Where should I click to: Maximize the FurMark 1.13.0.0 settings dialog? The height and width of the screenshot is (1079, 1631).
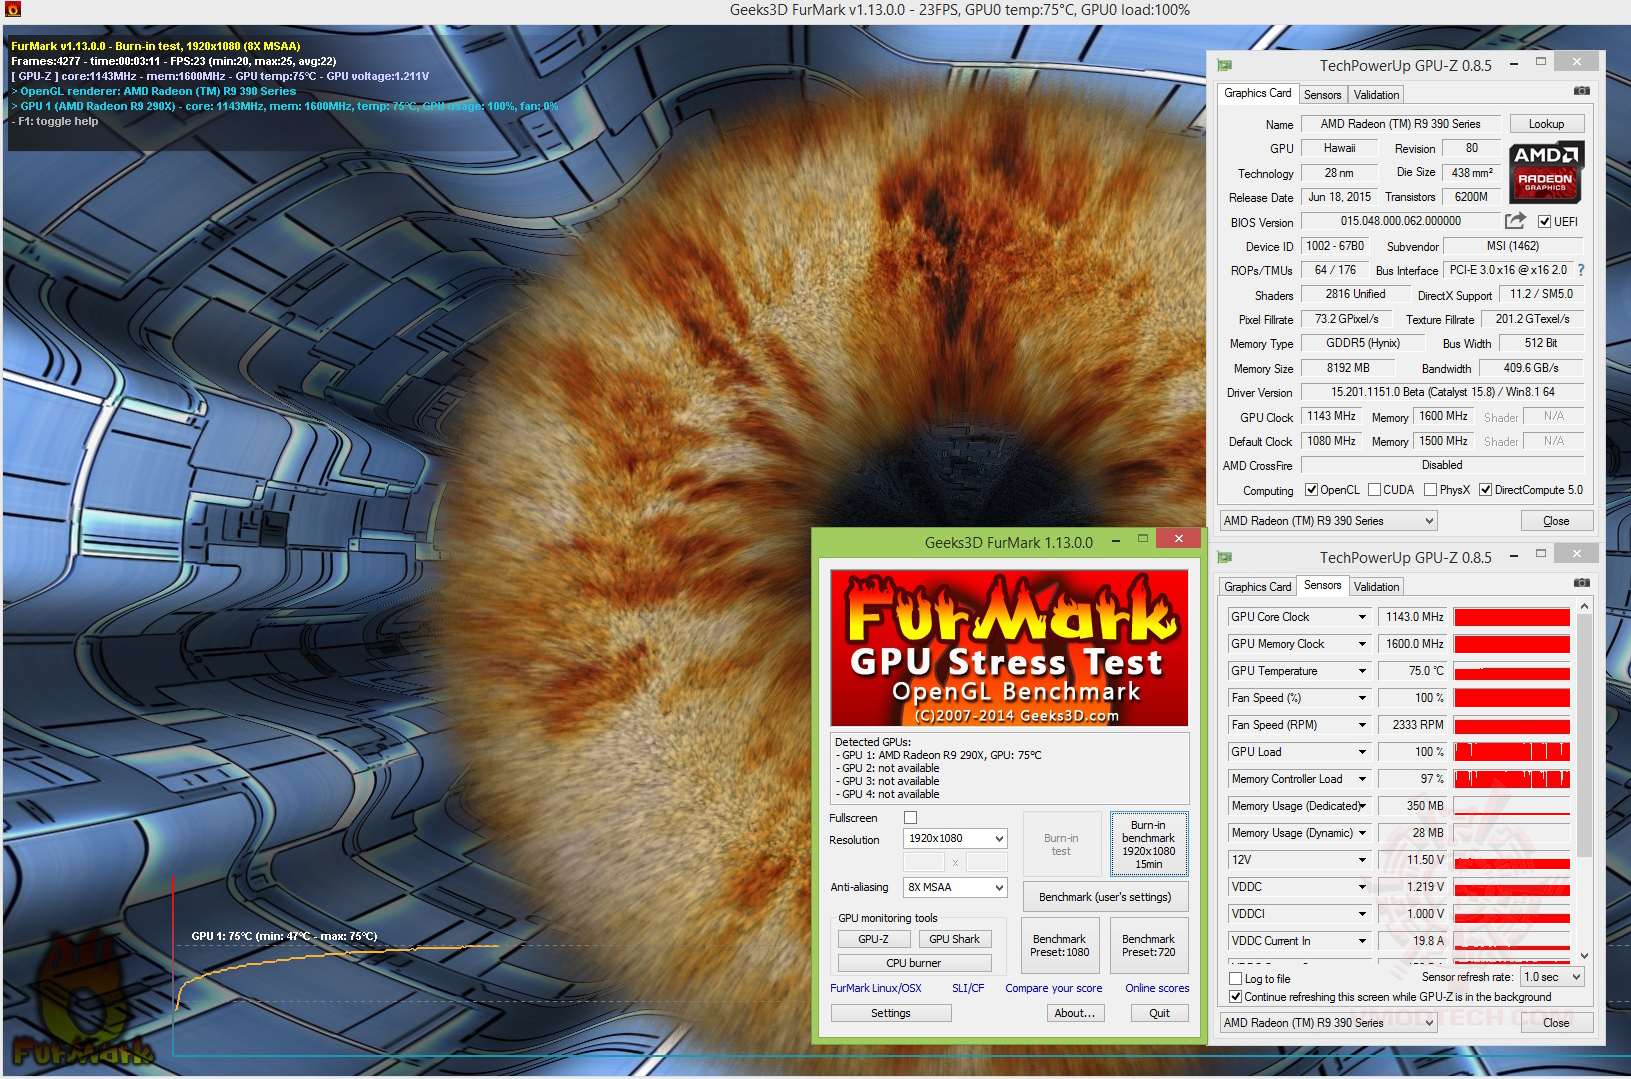[1143, 539]
